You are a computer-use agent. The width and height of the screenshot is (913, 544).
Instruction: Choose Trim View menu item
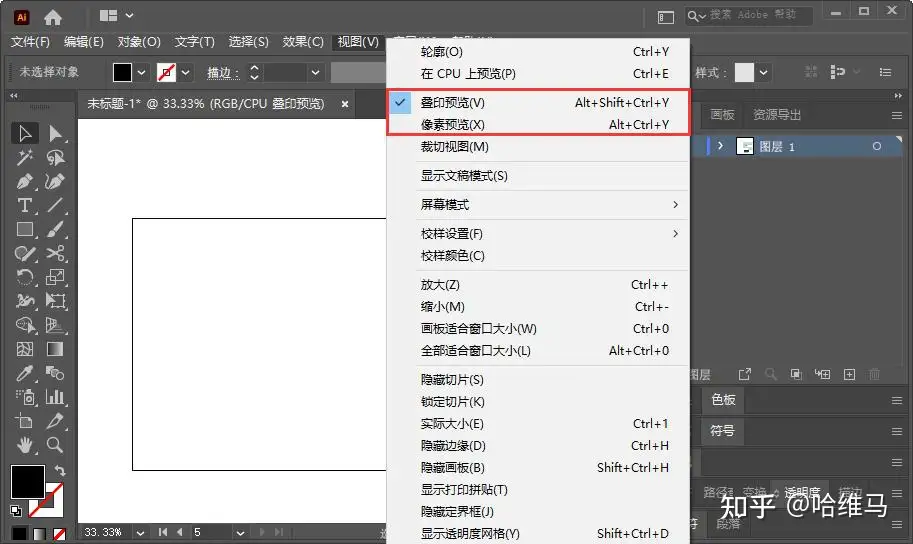tap(537, 147)
